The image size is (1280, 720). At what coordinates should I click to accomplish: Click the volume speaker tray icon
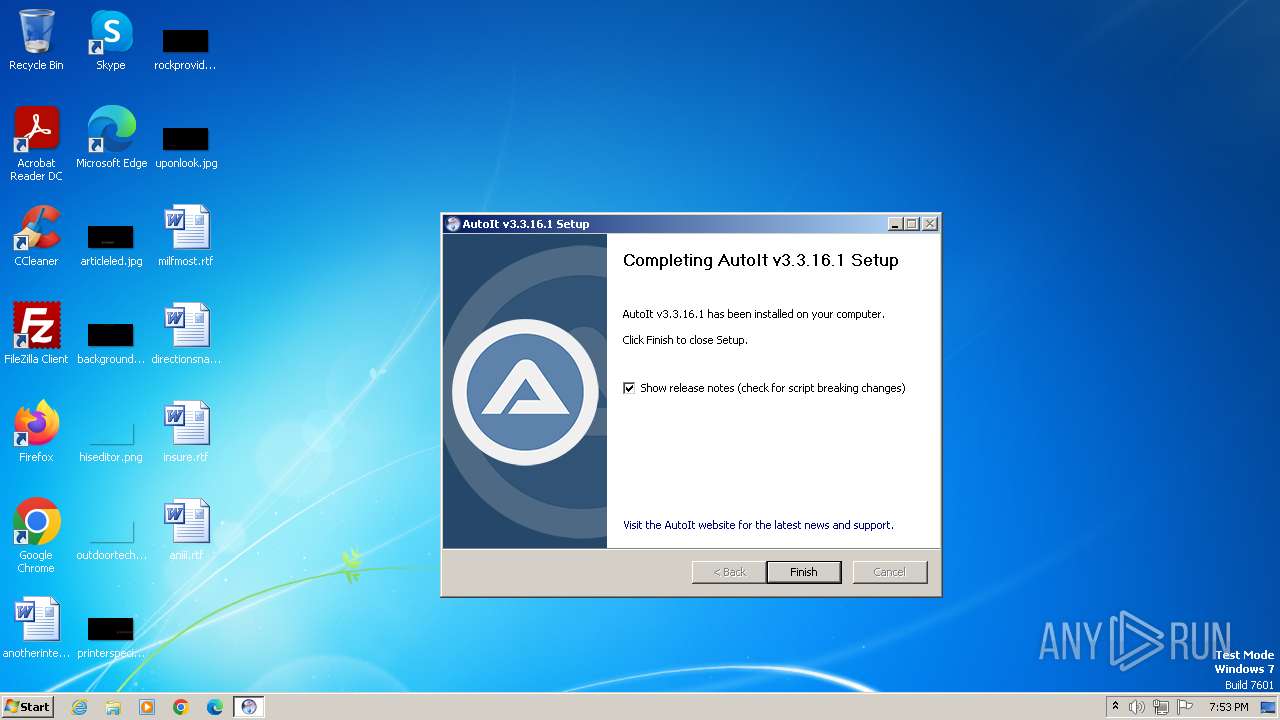pos(1137,707)
